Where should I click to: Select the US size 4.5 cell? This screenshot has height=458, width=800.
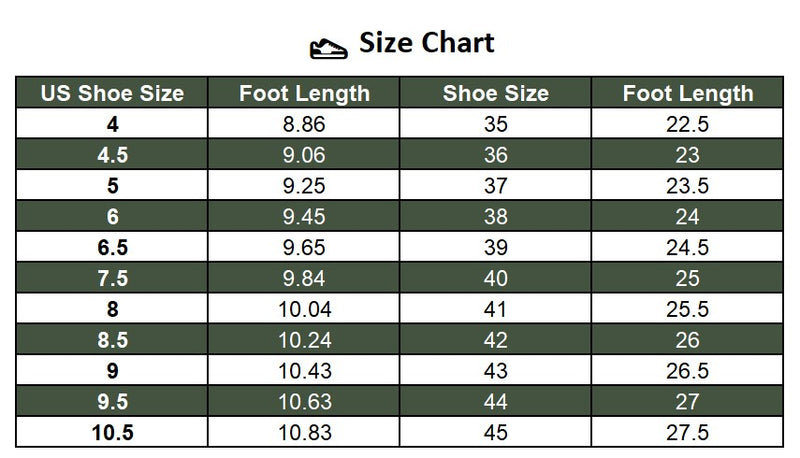coord(112,155)
